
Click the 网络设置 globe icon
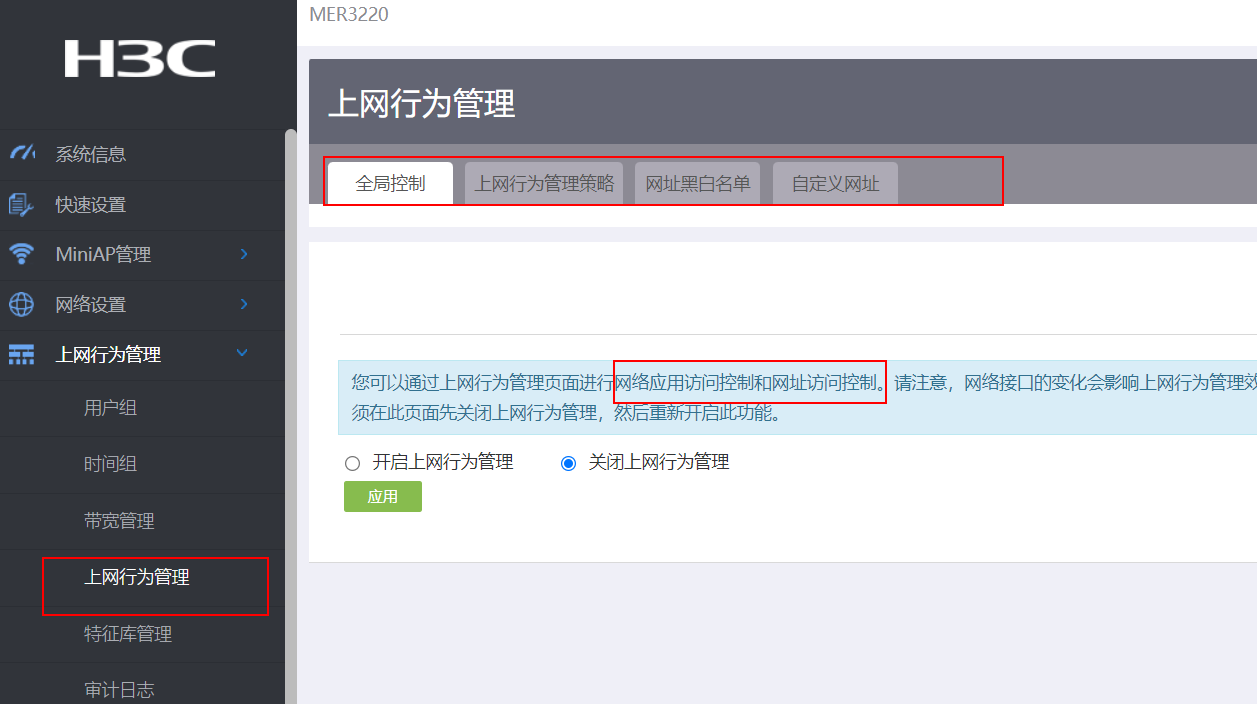tap(21, 304)
